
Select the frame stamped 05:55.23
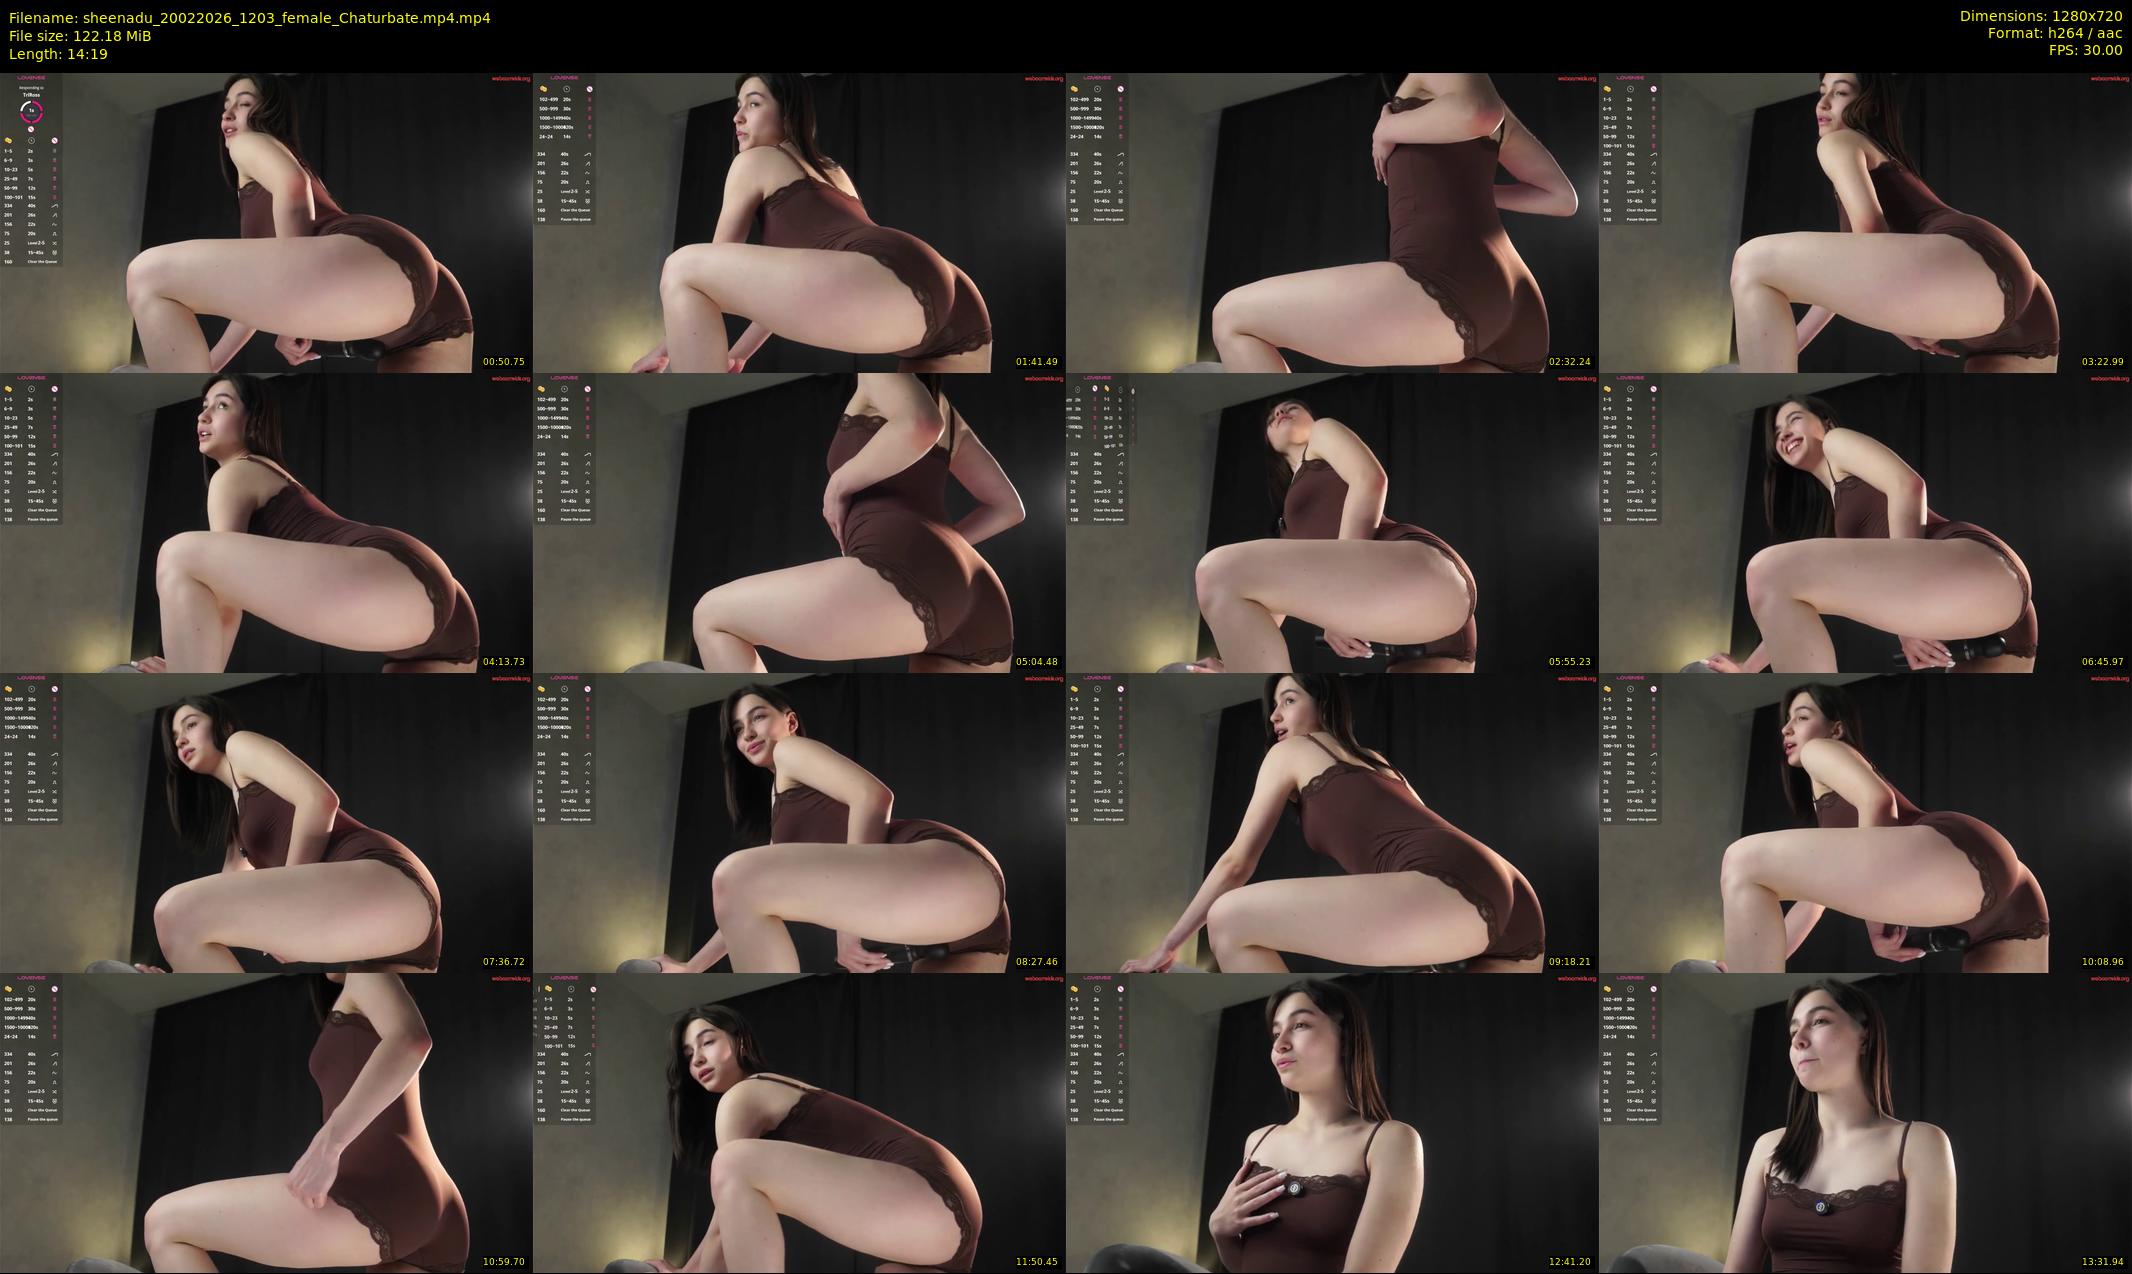click(1332, 522)
